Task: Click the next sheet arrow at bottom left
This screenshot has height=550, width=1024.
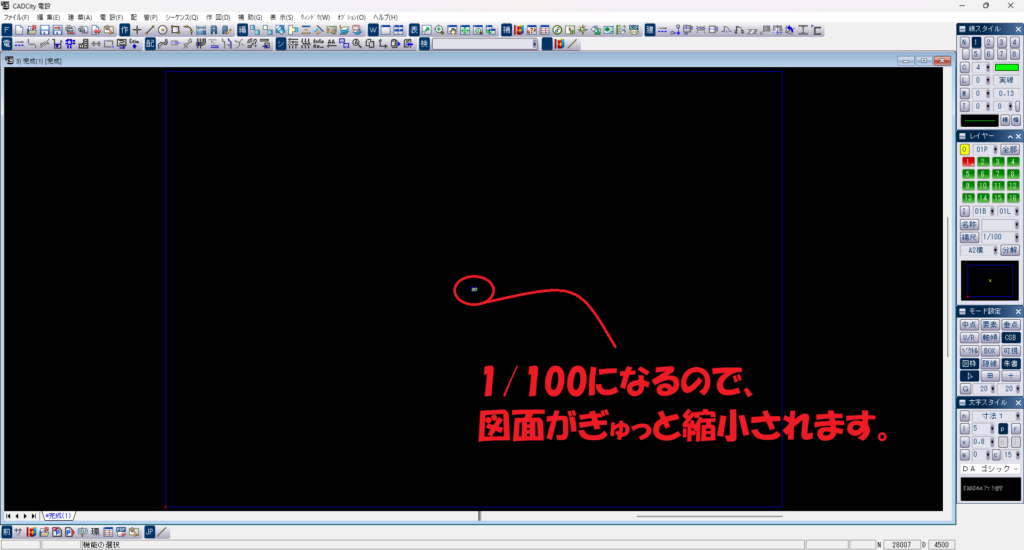Action: click(x=25, y=516)
